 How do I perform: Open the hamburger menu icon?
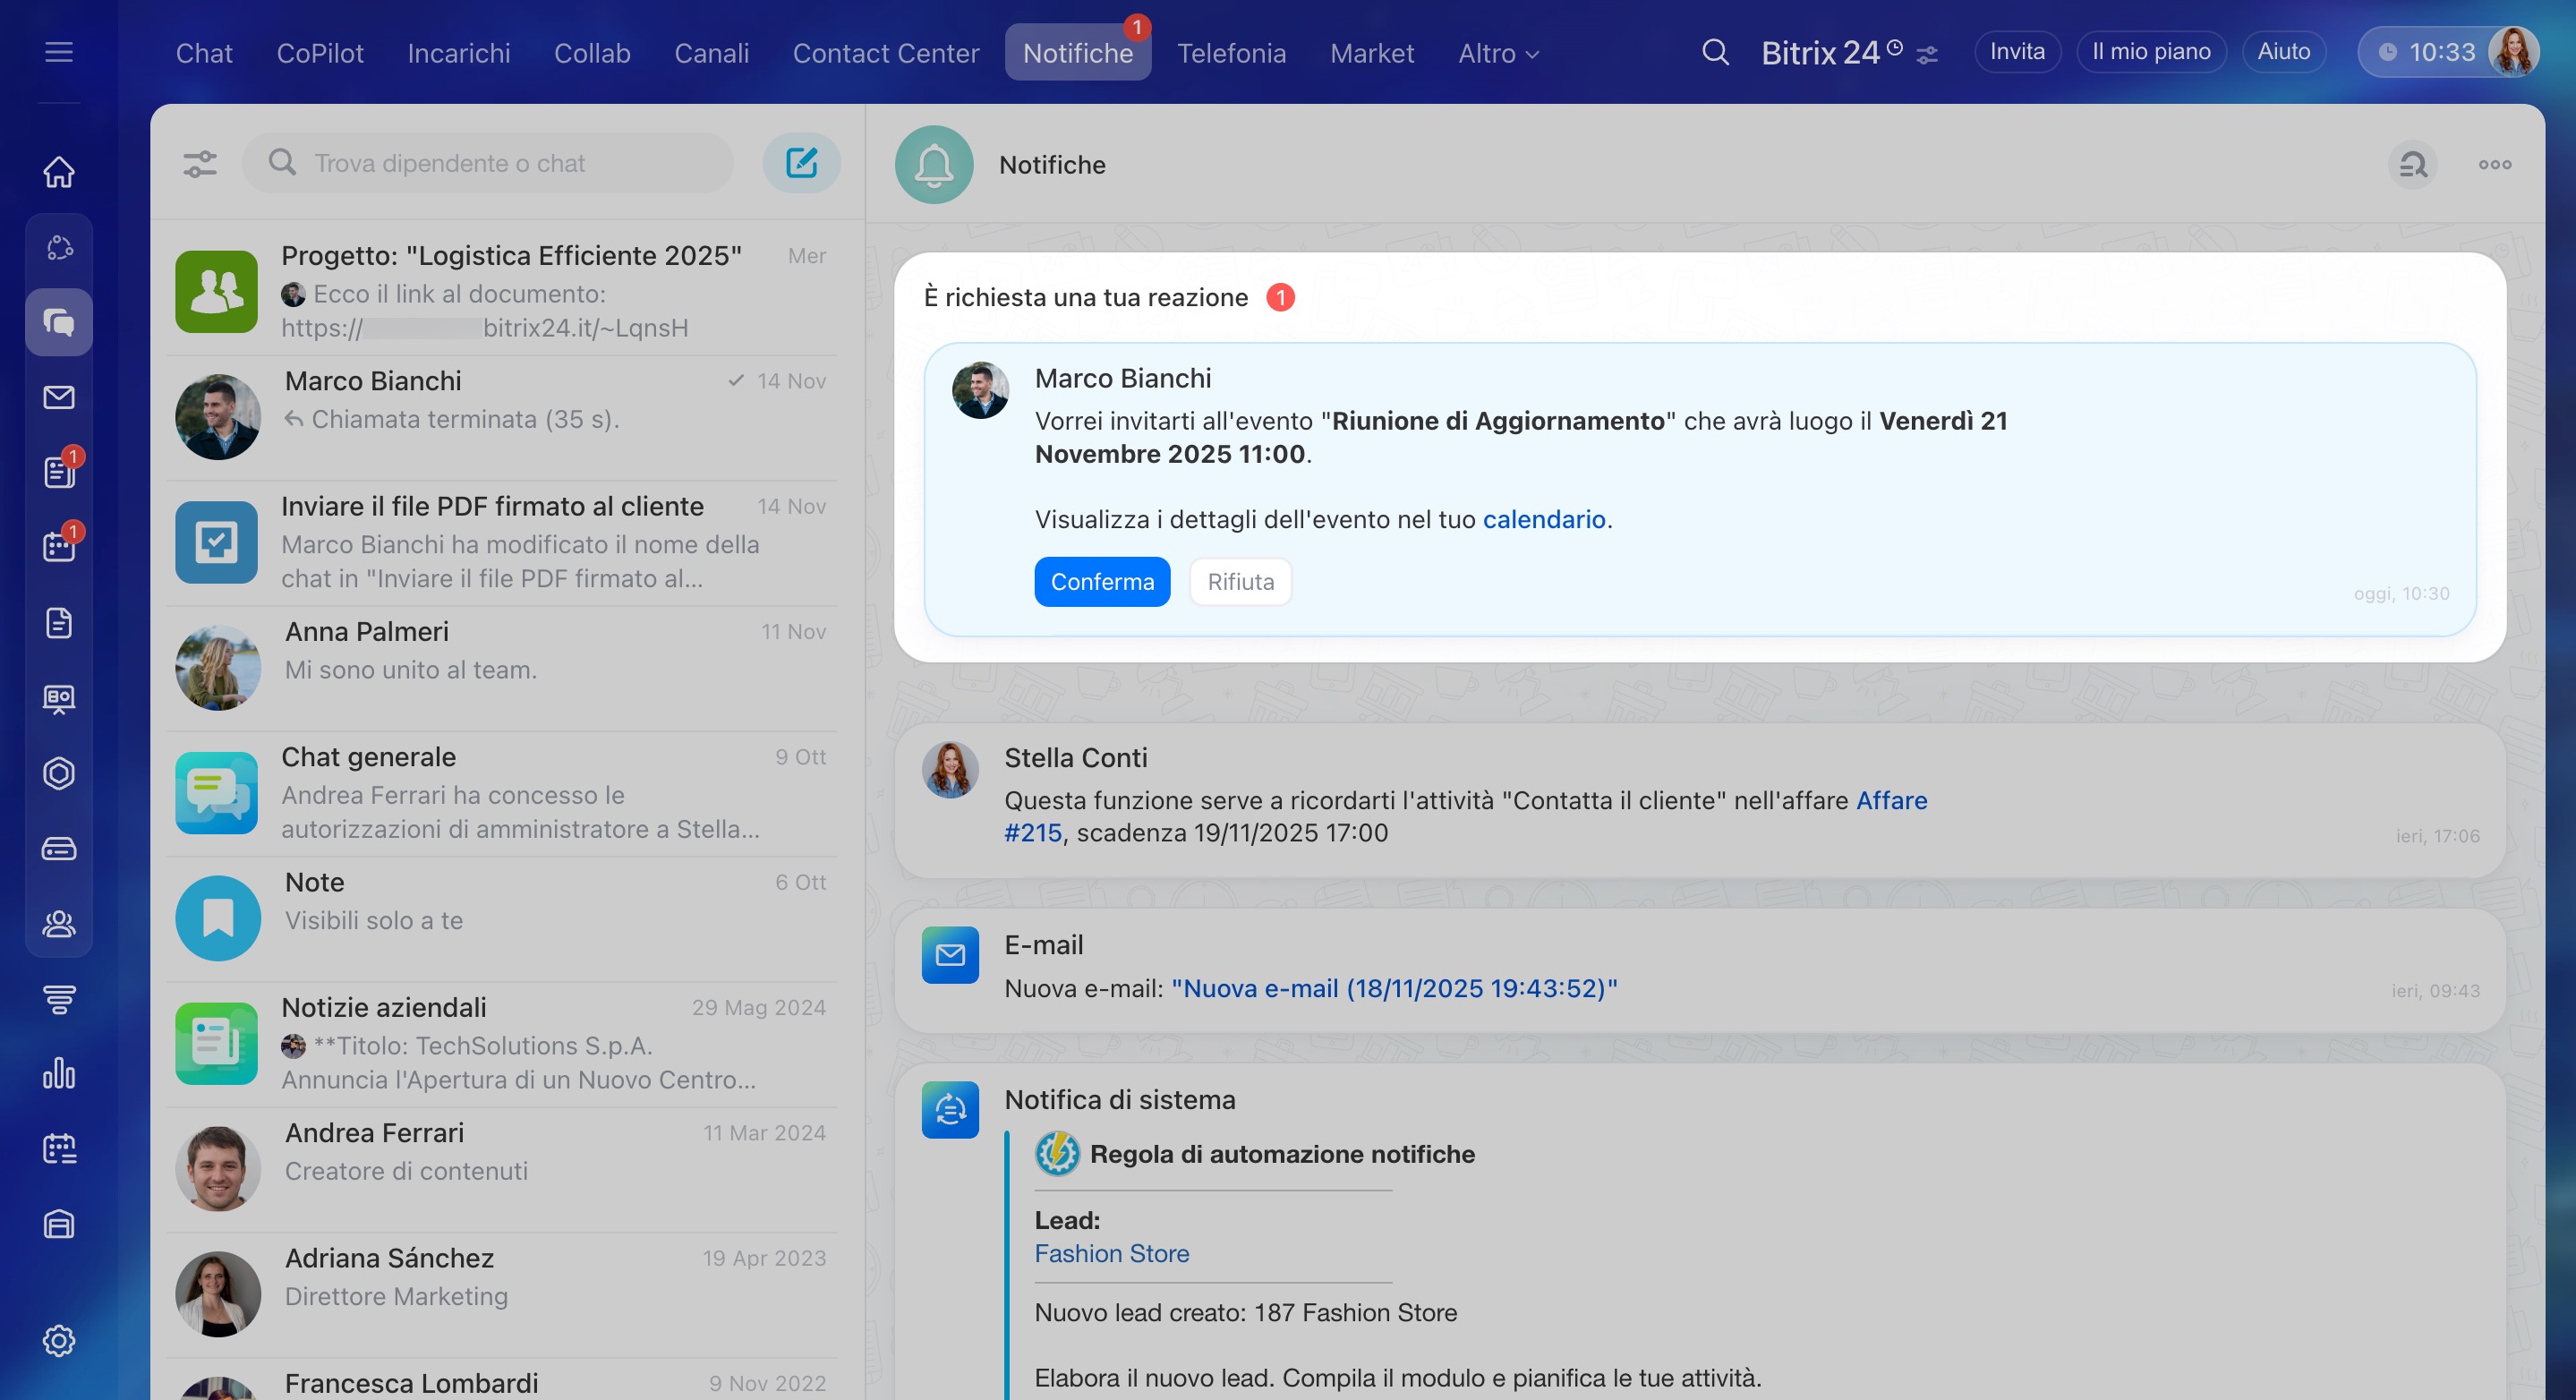pyautogui.click(x=59, y=52)
